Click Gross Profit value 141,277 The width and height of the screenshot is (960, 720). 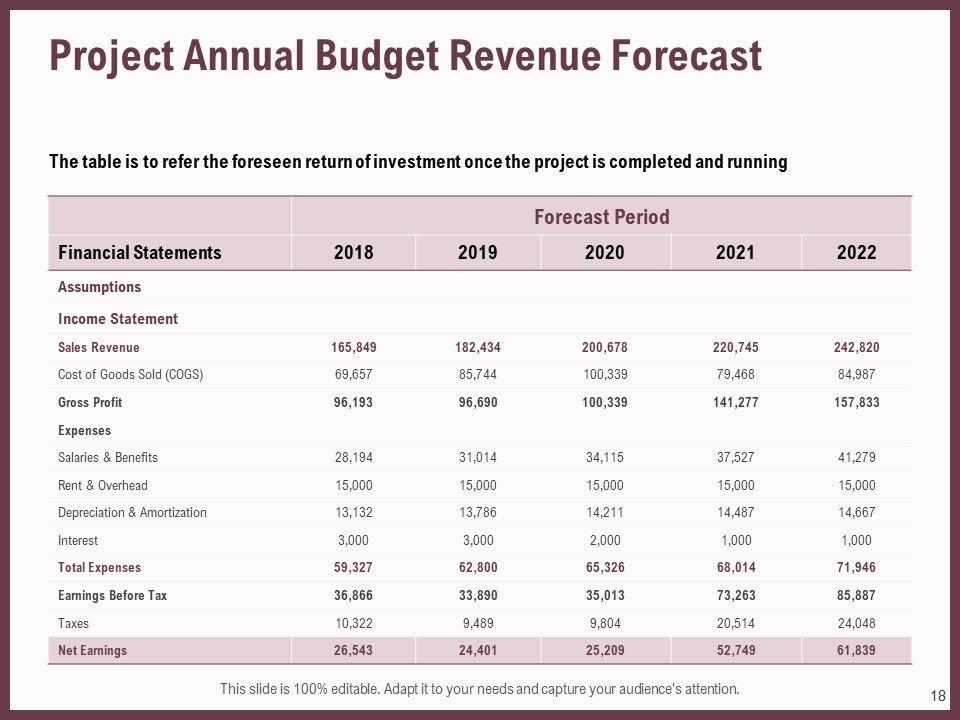point(735,403)
